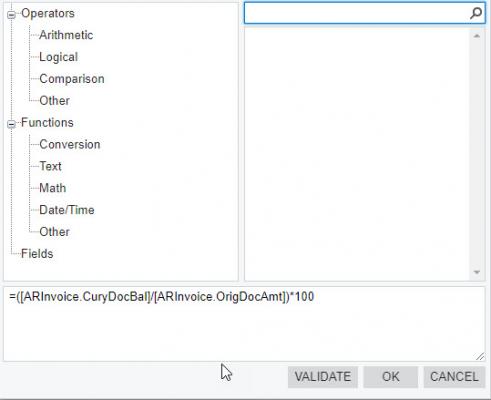Screen dimensions: 491x400
Task: Select Arithmetic under Operators
Action: click(66, 35)
